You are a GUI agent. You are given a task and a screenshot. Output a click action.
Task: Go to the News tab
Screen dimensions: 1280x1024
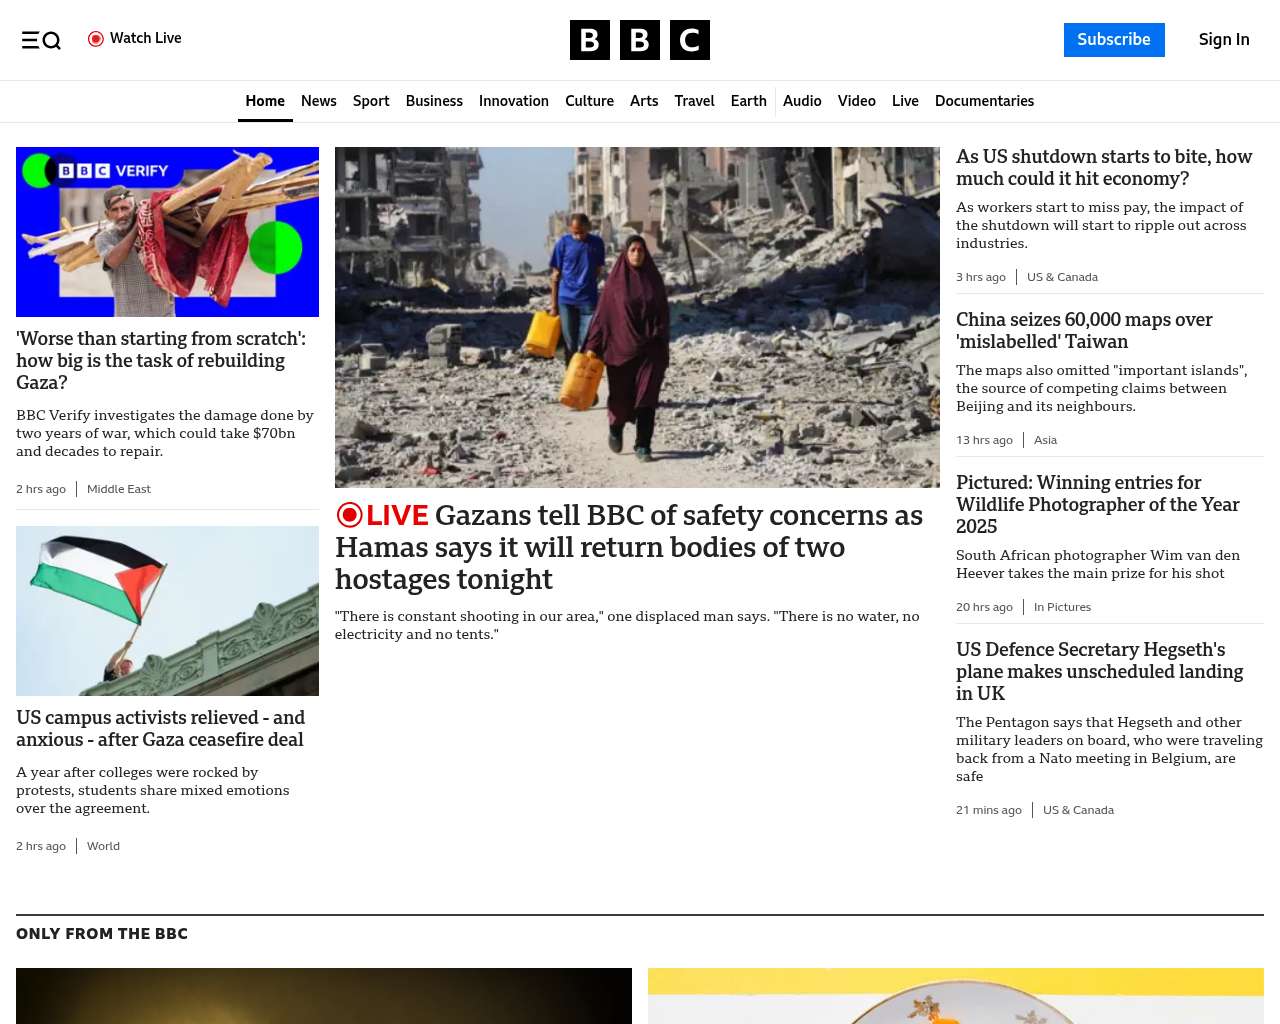(x=318, y=101)
